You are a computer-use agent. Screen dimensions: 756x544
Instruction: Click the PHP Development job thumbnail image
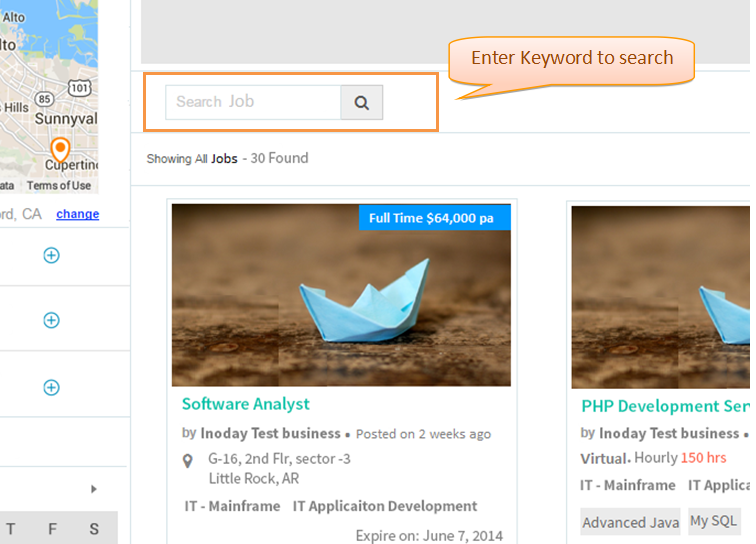[661, 297]
